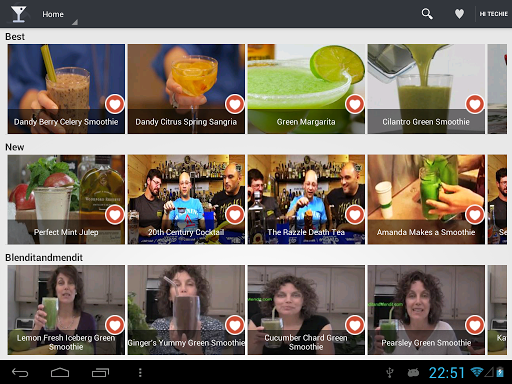Tap the cocktail glass app logo
The height and width of the screenshot is (384, 512).
(18, 14)
